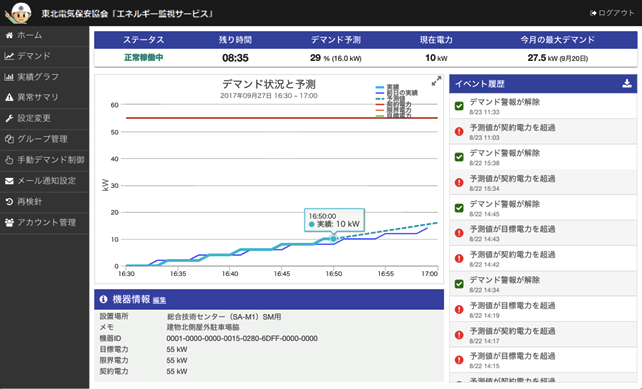Click the 東北電気保安協会 service title
This screenshot has height=389, width=642.
pos(128,14)
